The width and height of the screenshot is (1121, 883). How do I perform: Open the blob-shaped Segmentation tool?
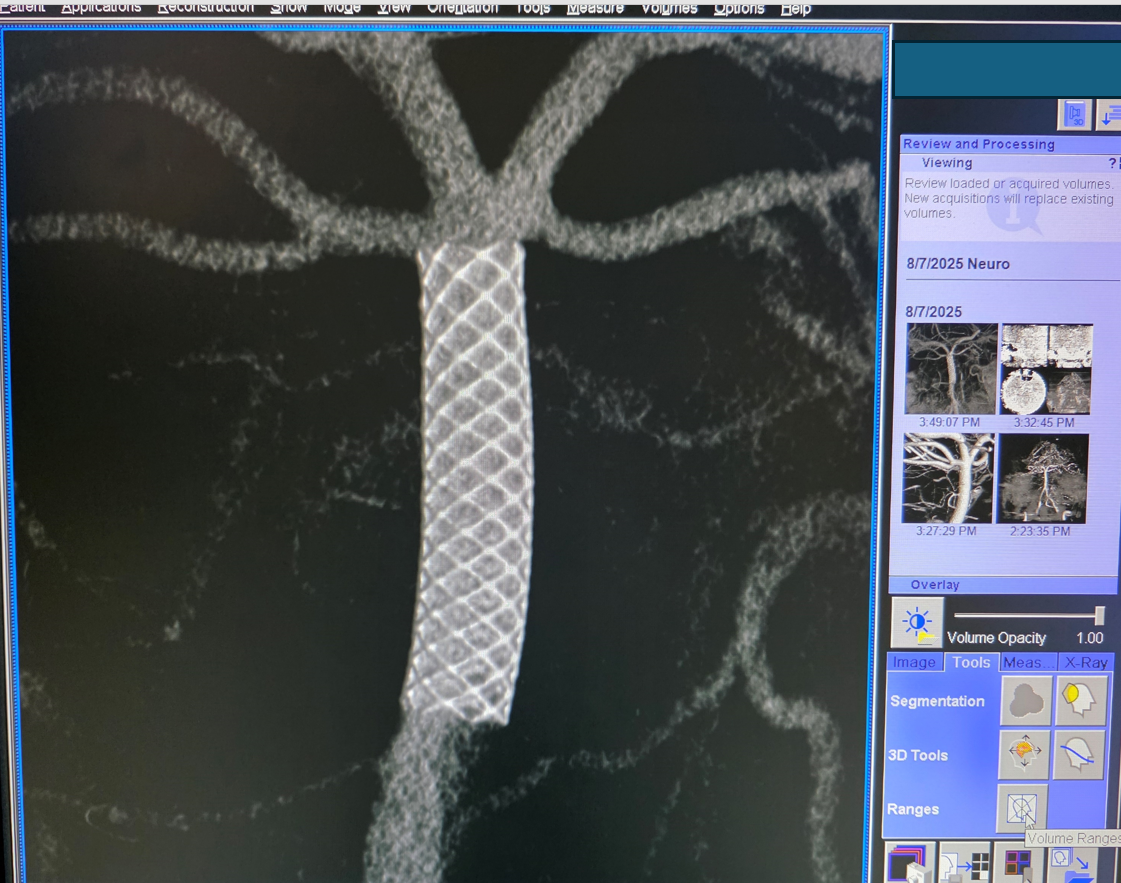[x=1026, y=700]
